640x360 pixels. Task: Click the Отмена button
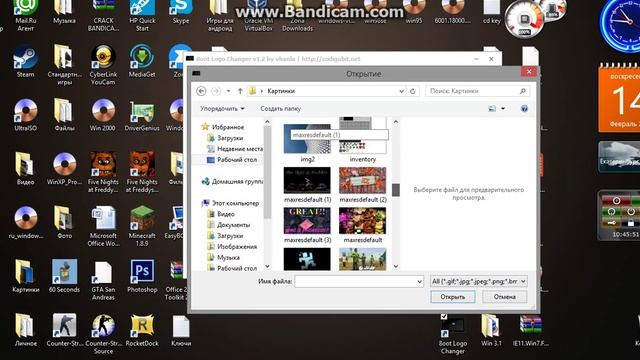(x=504, y=297)
